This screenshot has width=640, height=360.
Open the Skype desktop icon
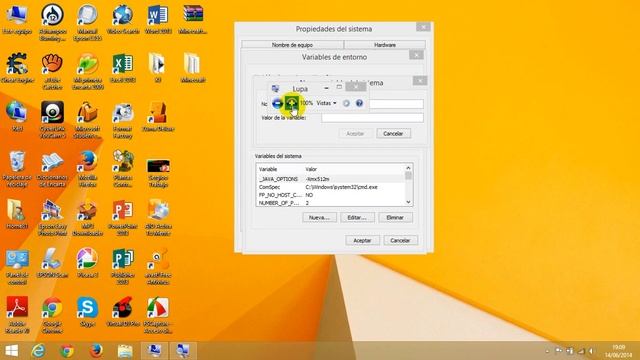click(x=88, y=313)
